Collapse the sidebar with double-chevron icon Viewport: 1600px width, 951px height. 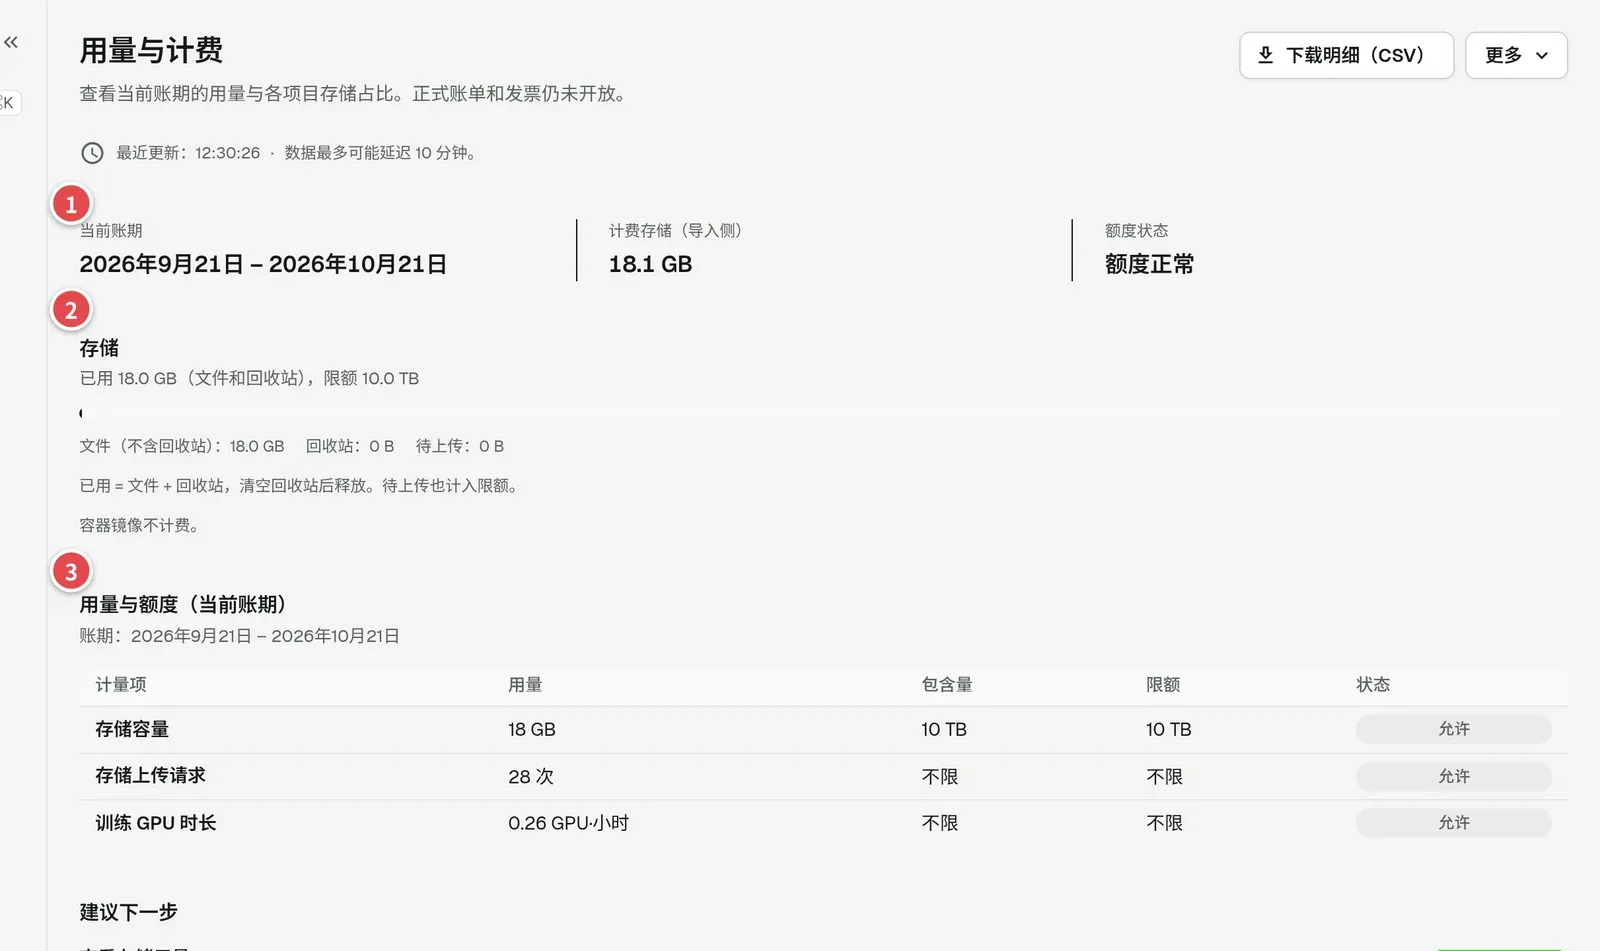pos(11,42)
